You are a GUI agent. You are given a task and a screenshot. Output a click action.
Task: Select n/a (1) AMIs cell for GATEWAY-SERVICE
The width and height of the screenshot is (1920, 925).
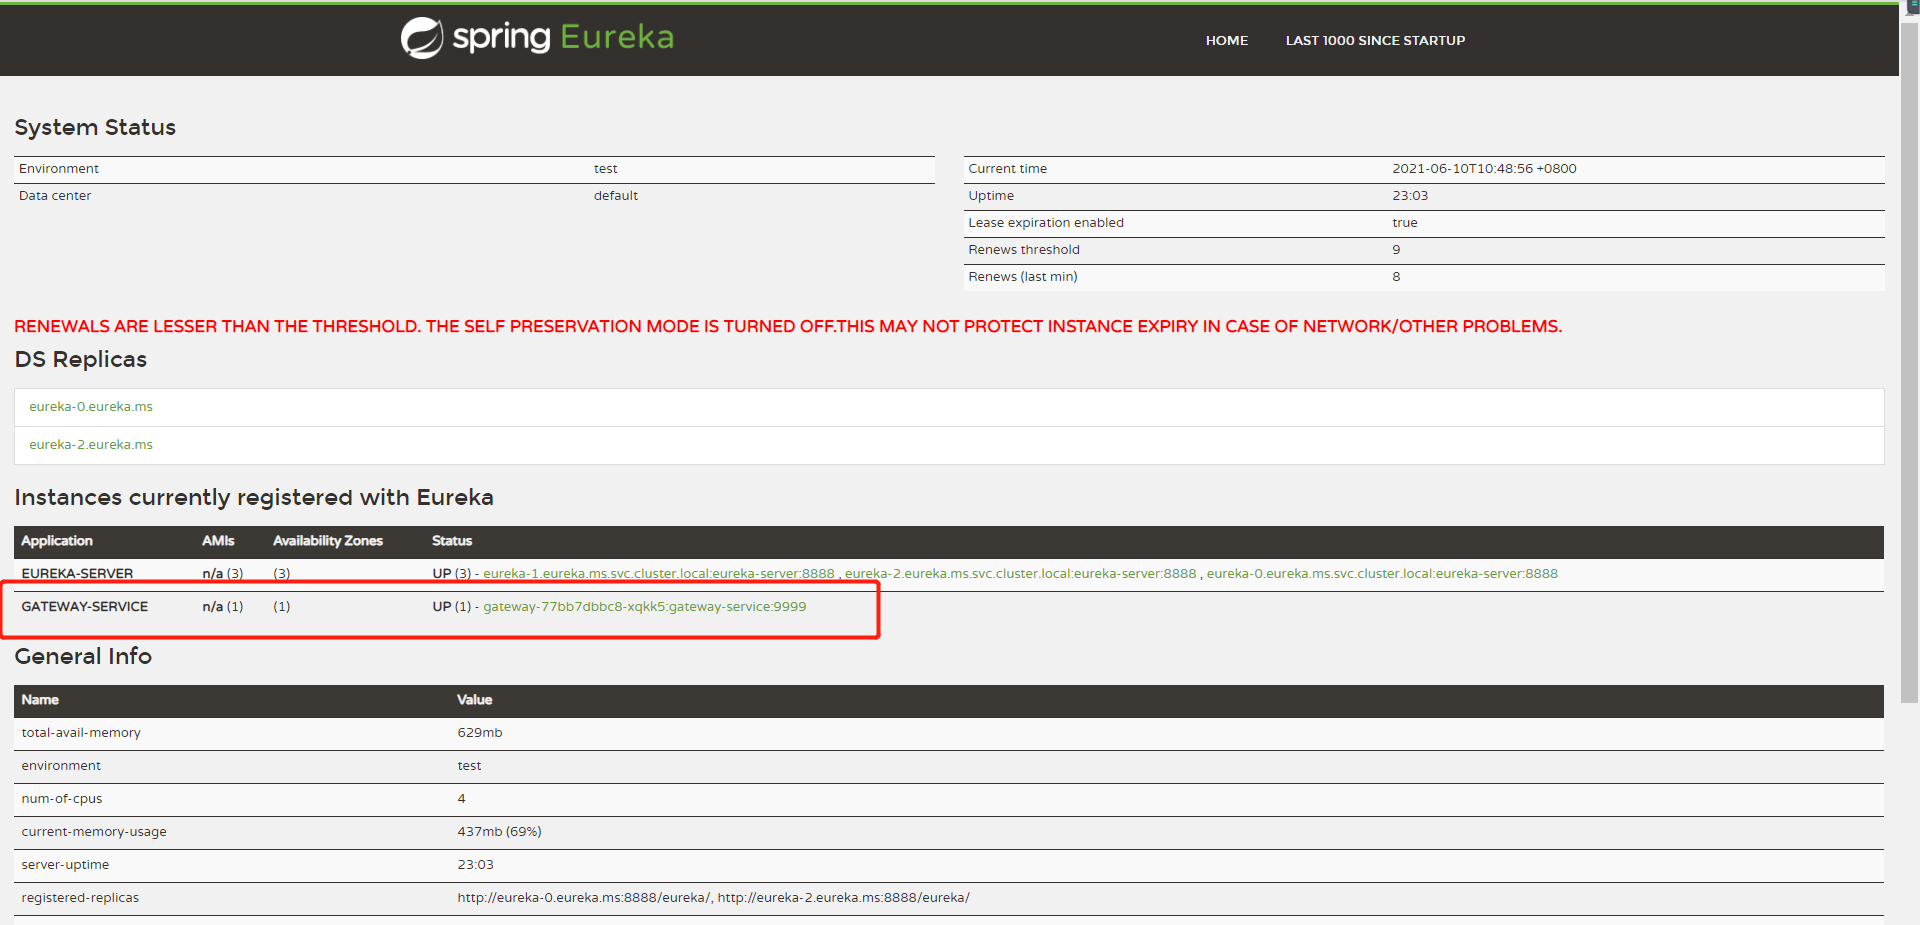tap(222, 607)
